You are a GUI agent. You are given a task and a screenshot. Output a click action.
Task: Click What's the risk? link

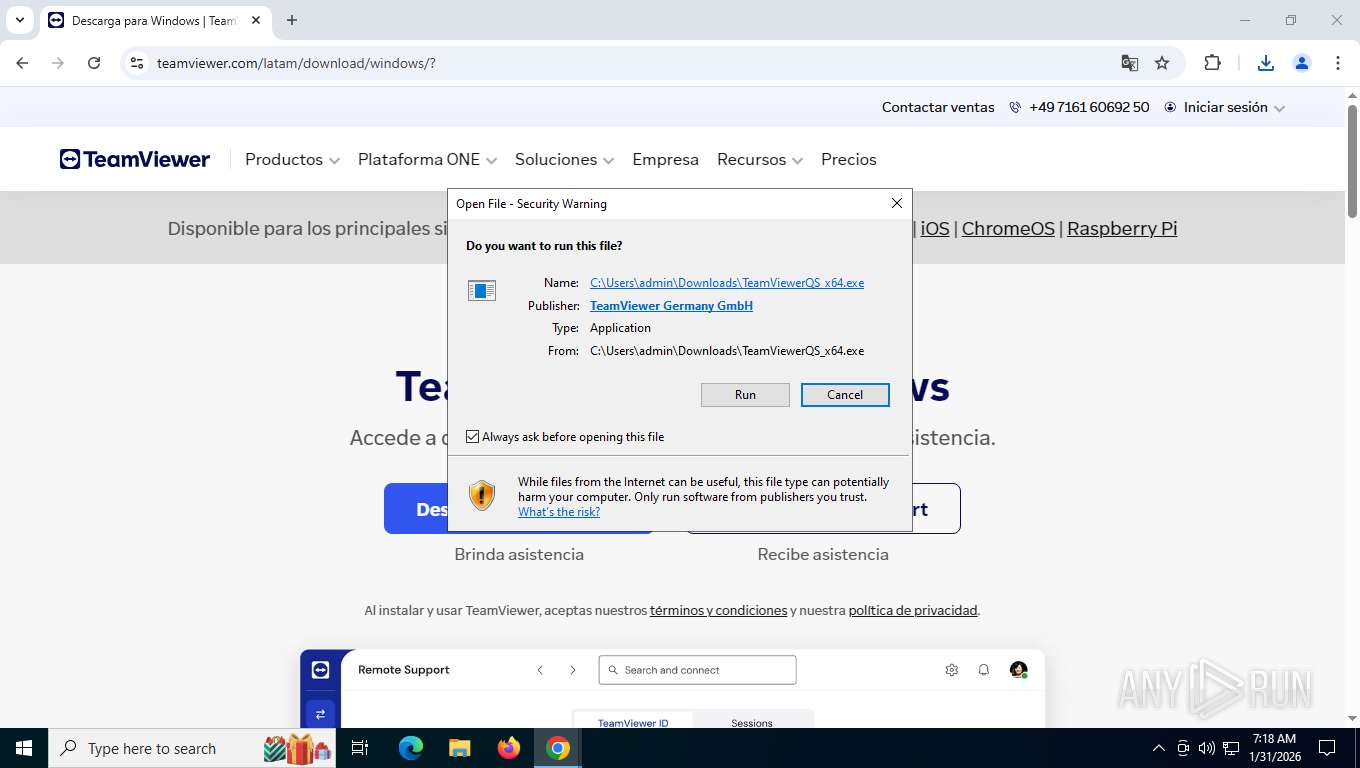pos(559,512)
